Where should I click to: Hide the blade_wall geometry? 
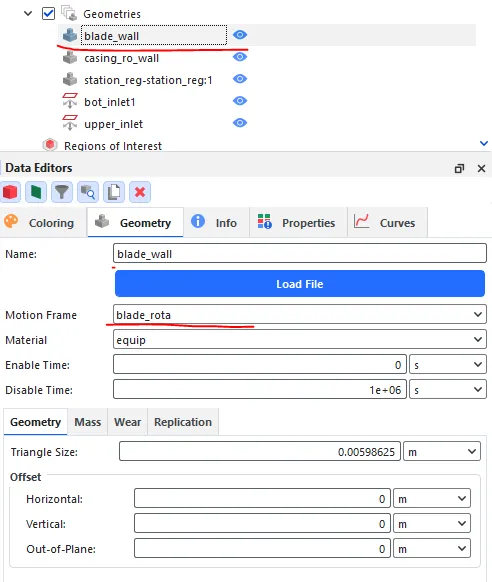click(x=240, y=35)
